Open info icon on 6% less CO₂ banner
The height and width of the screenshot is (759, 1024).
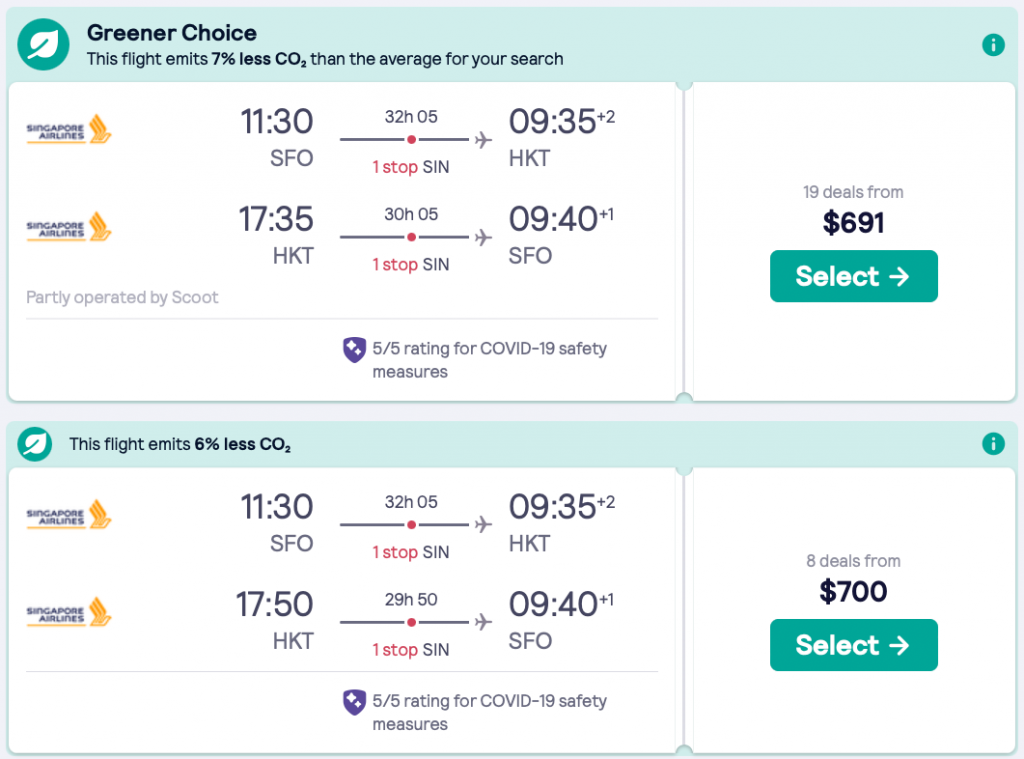click(x=992, y=443)
